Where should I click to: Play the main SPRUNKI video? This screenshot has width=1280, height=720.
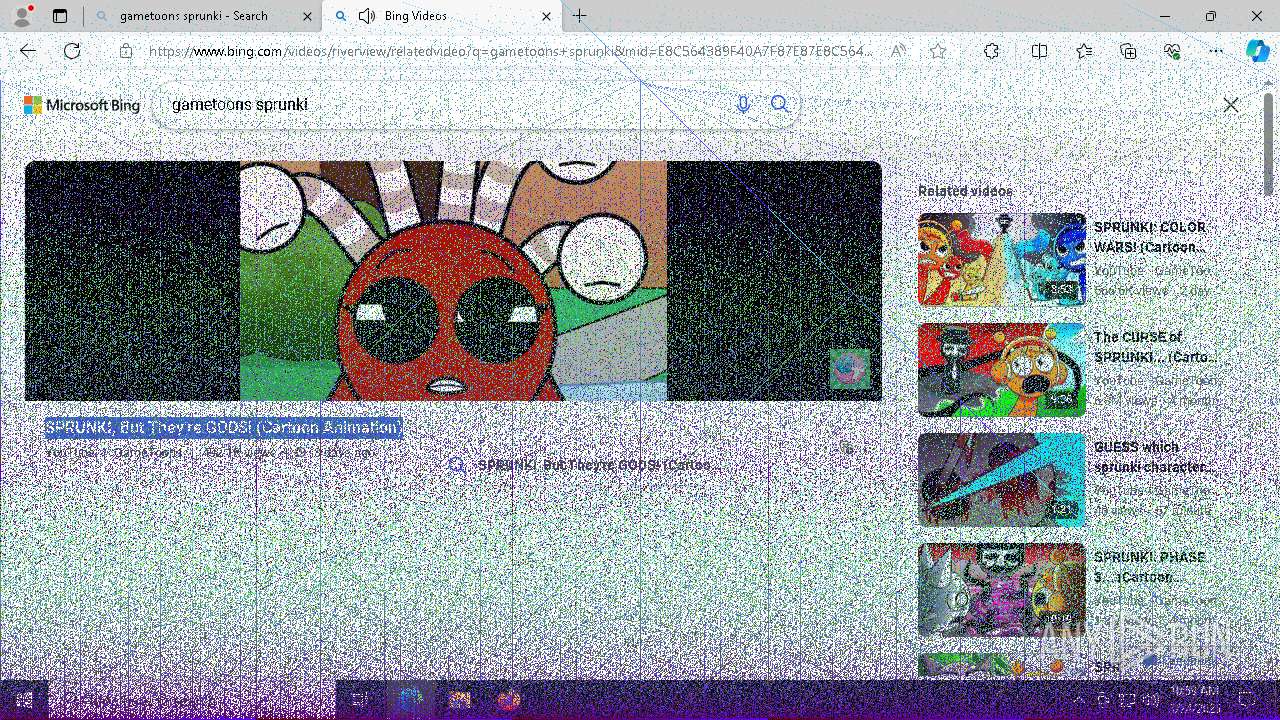tap(453, 281)
